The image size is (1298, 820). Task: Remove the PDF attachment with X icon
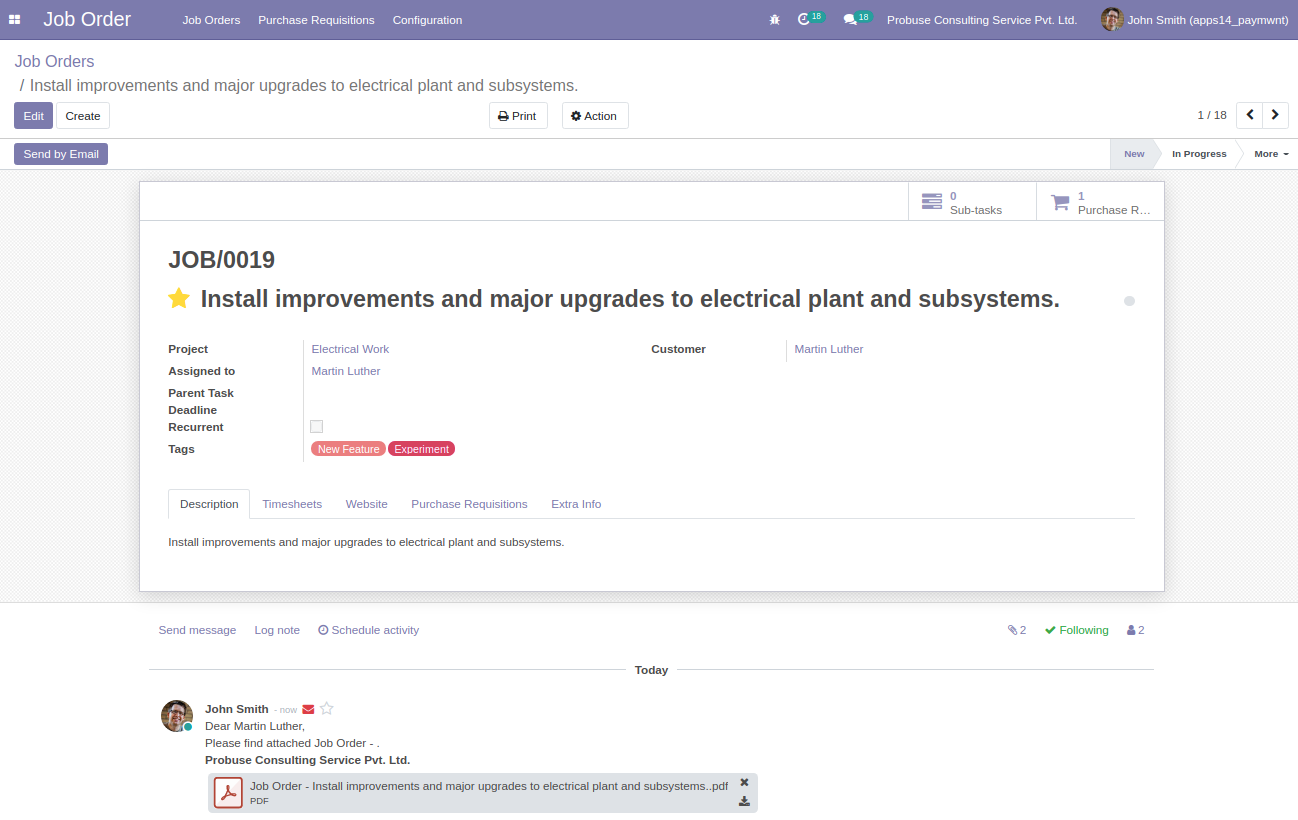coord(744,783)
